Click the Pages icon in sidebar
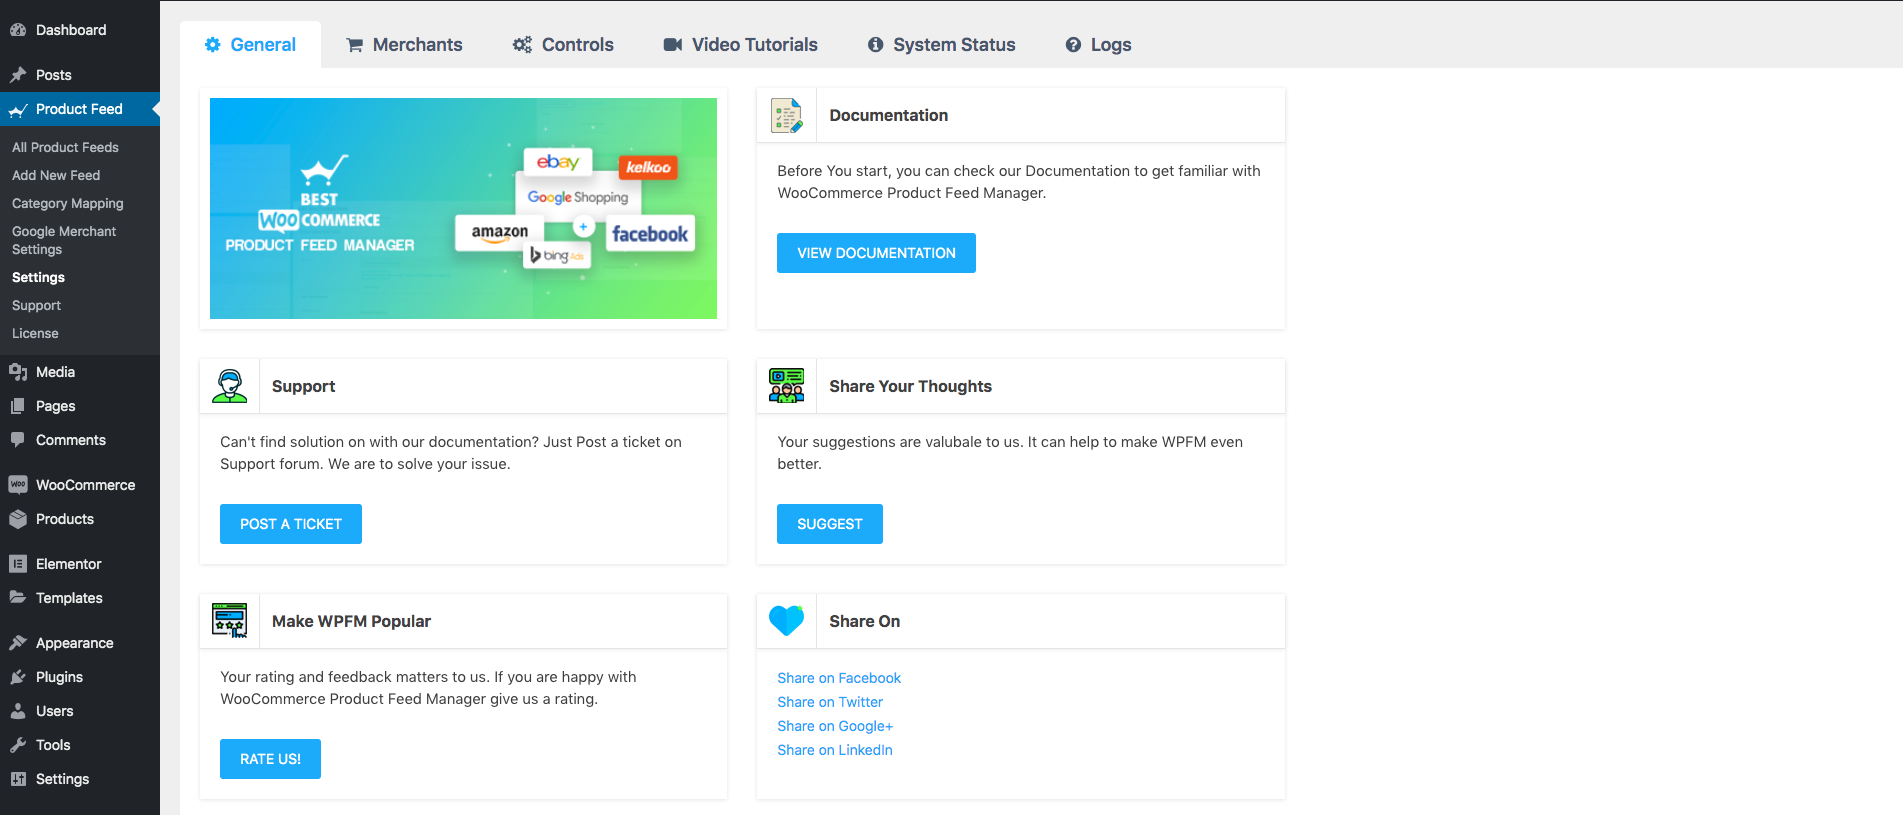1903x815 pixels. [18, 406]
